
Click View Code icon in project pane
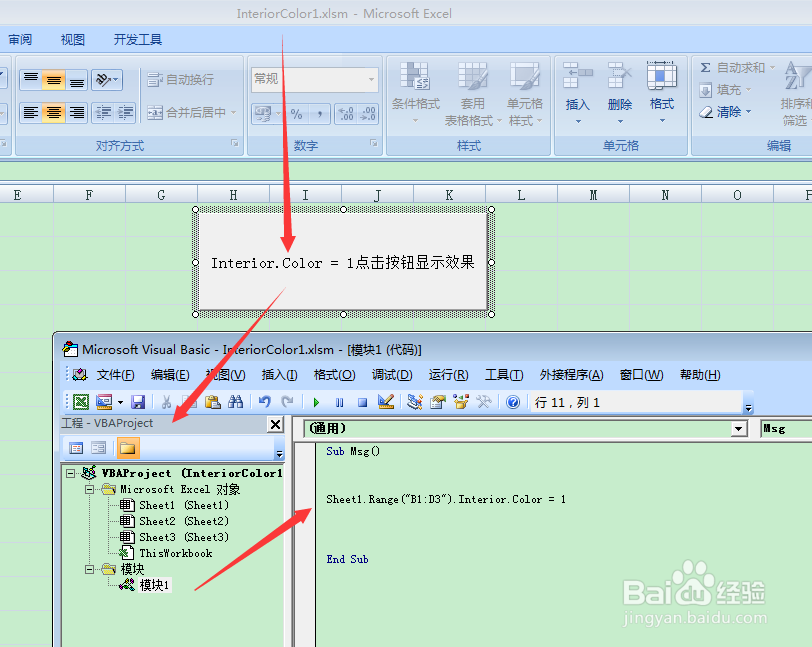(x=76, y=448)
